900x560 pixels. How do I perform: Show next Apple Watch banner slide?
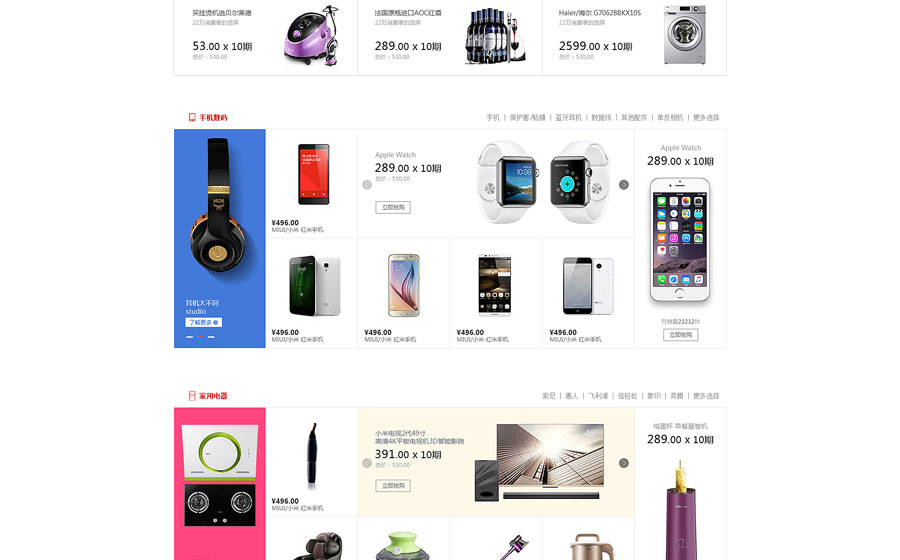[624, 185]
